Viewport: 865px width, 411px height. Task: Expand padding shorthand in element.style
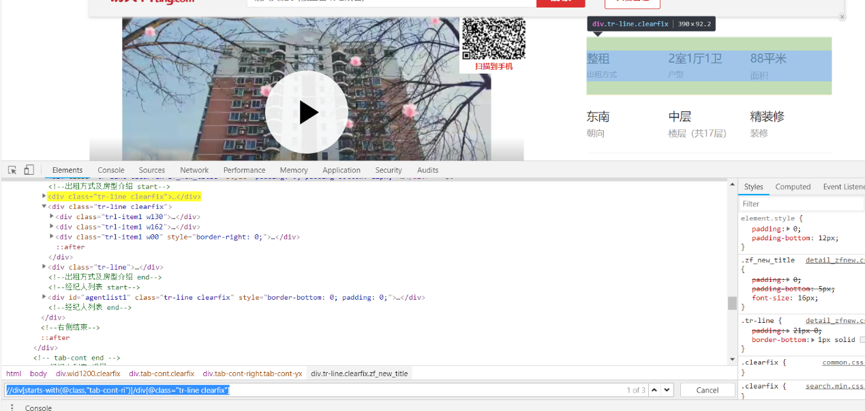pos(788,228)
